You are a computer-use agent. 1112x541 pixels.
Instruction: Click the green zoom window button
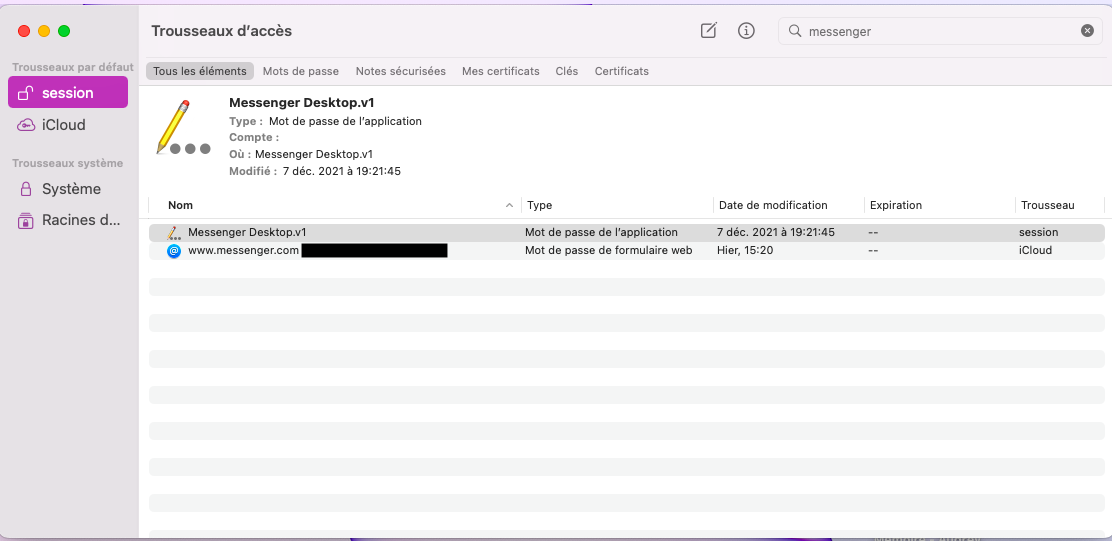(64, 31)
